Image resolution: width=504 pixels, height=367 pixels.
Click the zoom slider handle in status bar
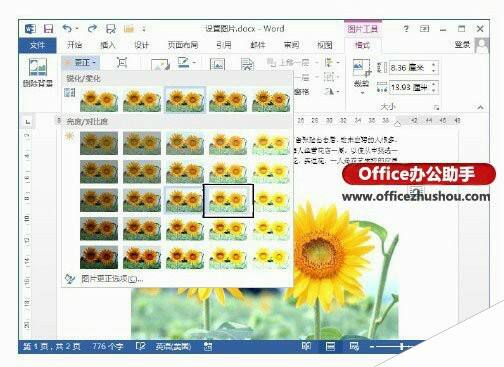coord(402,347)
